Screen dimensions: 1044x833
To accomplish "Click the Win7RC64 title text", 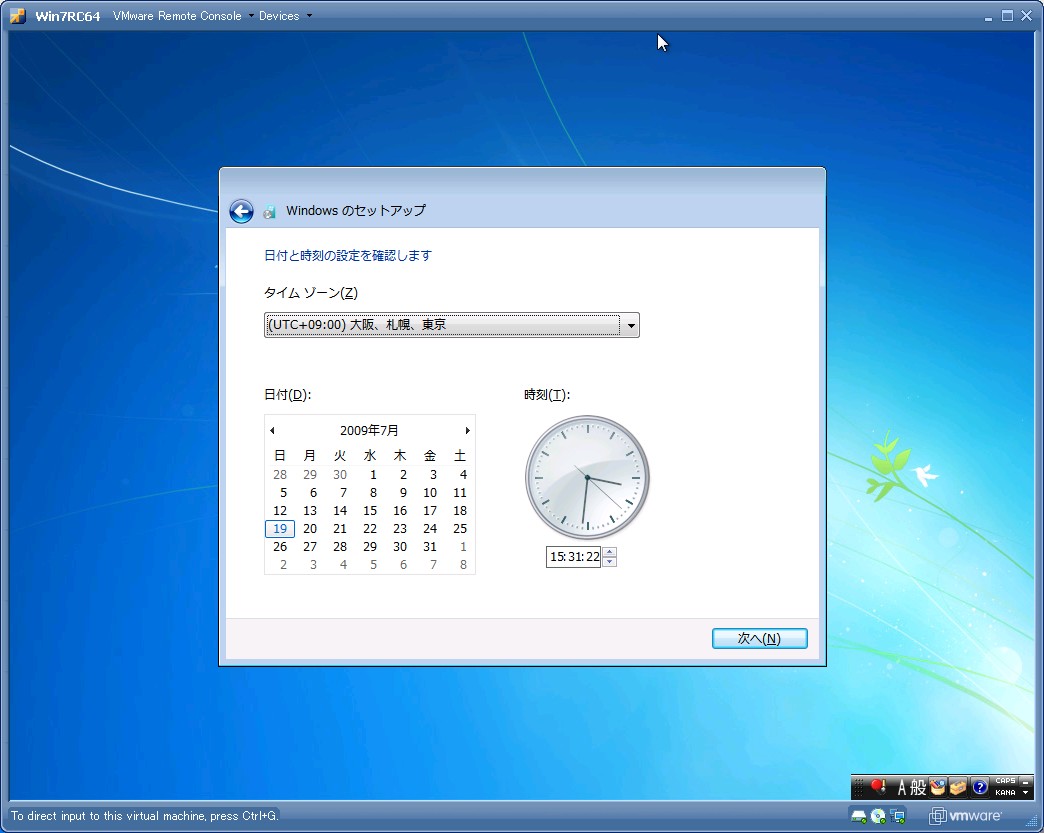I will pyautogui.click(x=68, y=16).
